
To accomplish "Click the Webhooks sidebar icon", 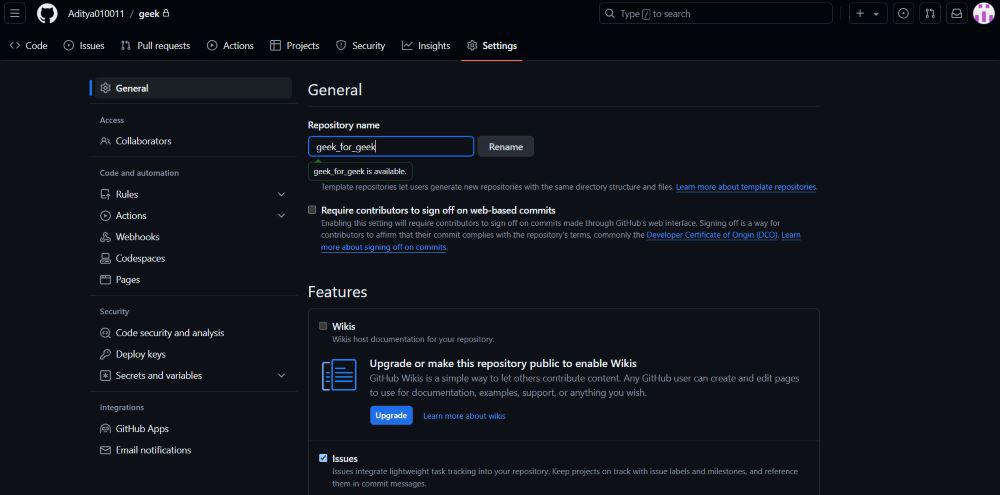I will pyautogui.click(x=105, y=237).
